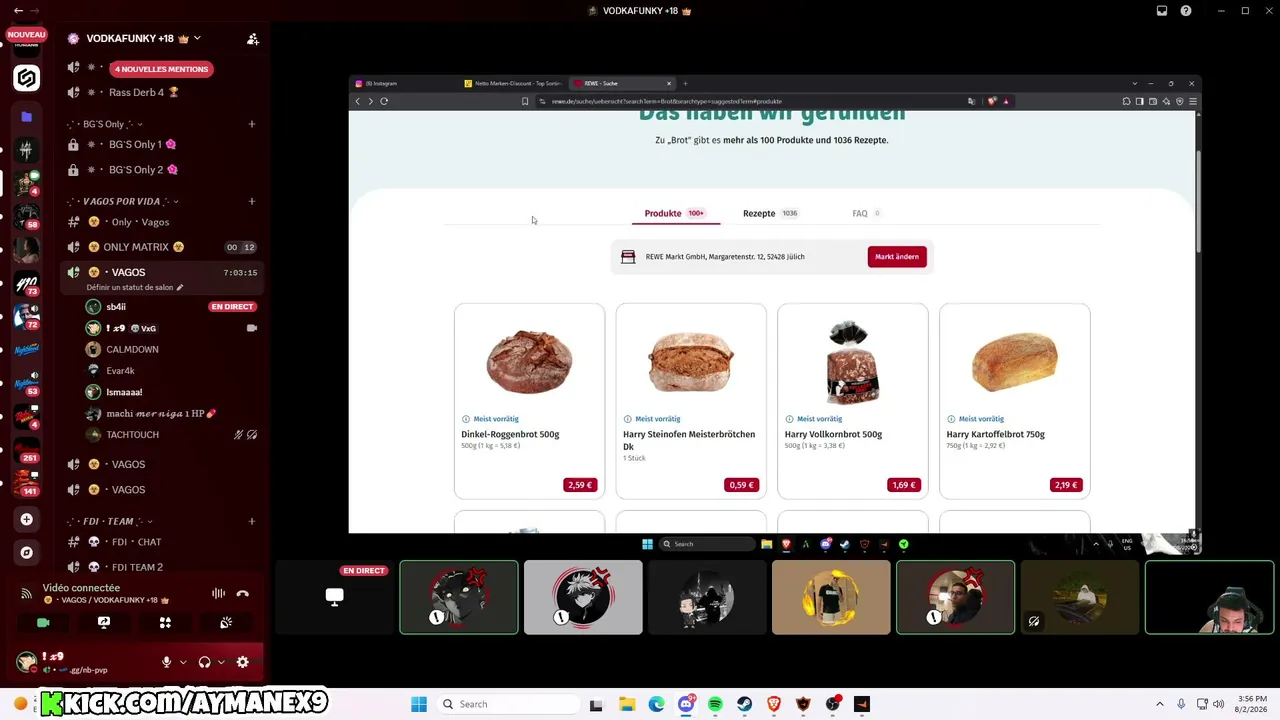Switch to the Rezepte tab
This screenshot has width=1280, height=720.
coord(770,213)
